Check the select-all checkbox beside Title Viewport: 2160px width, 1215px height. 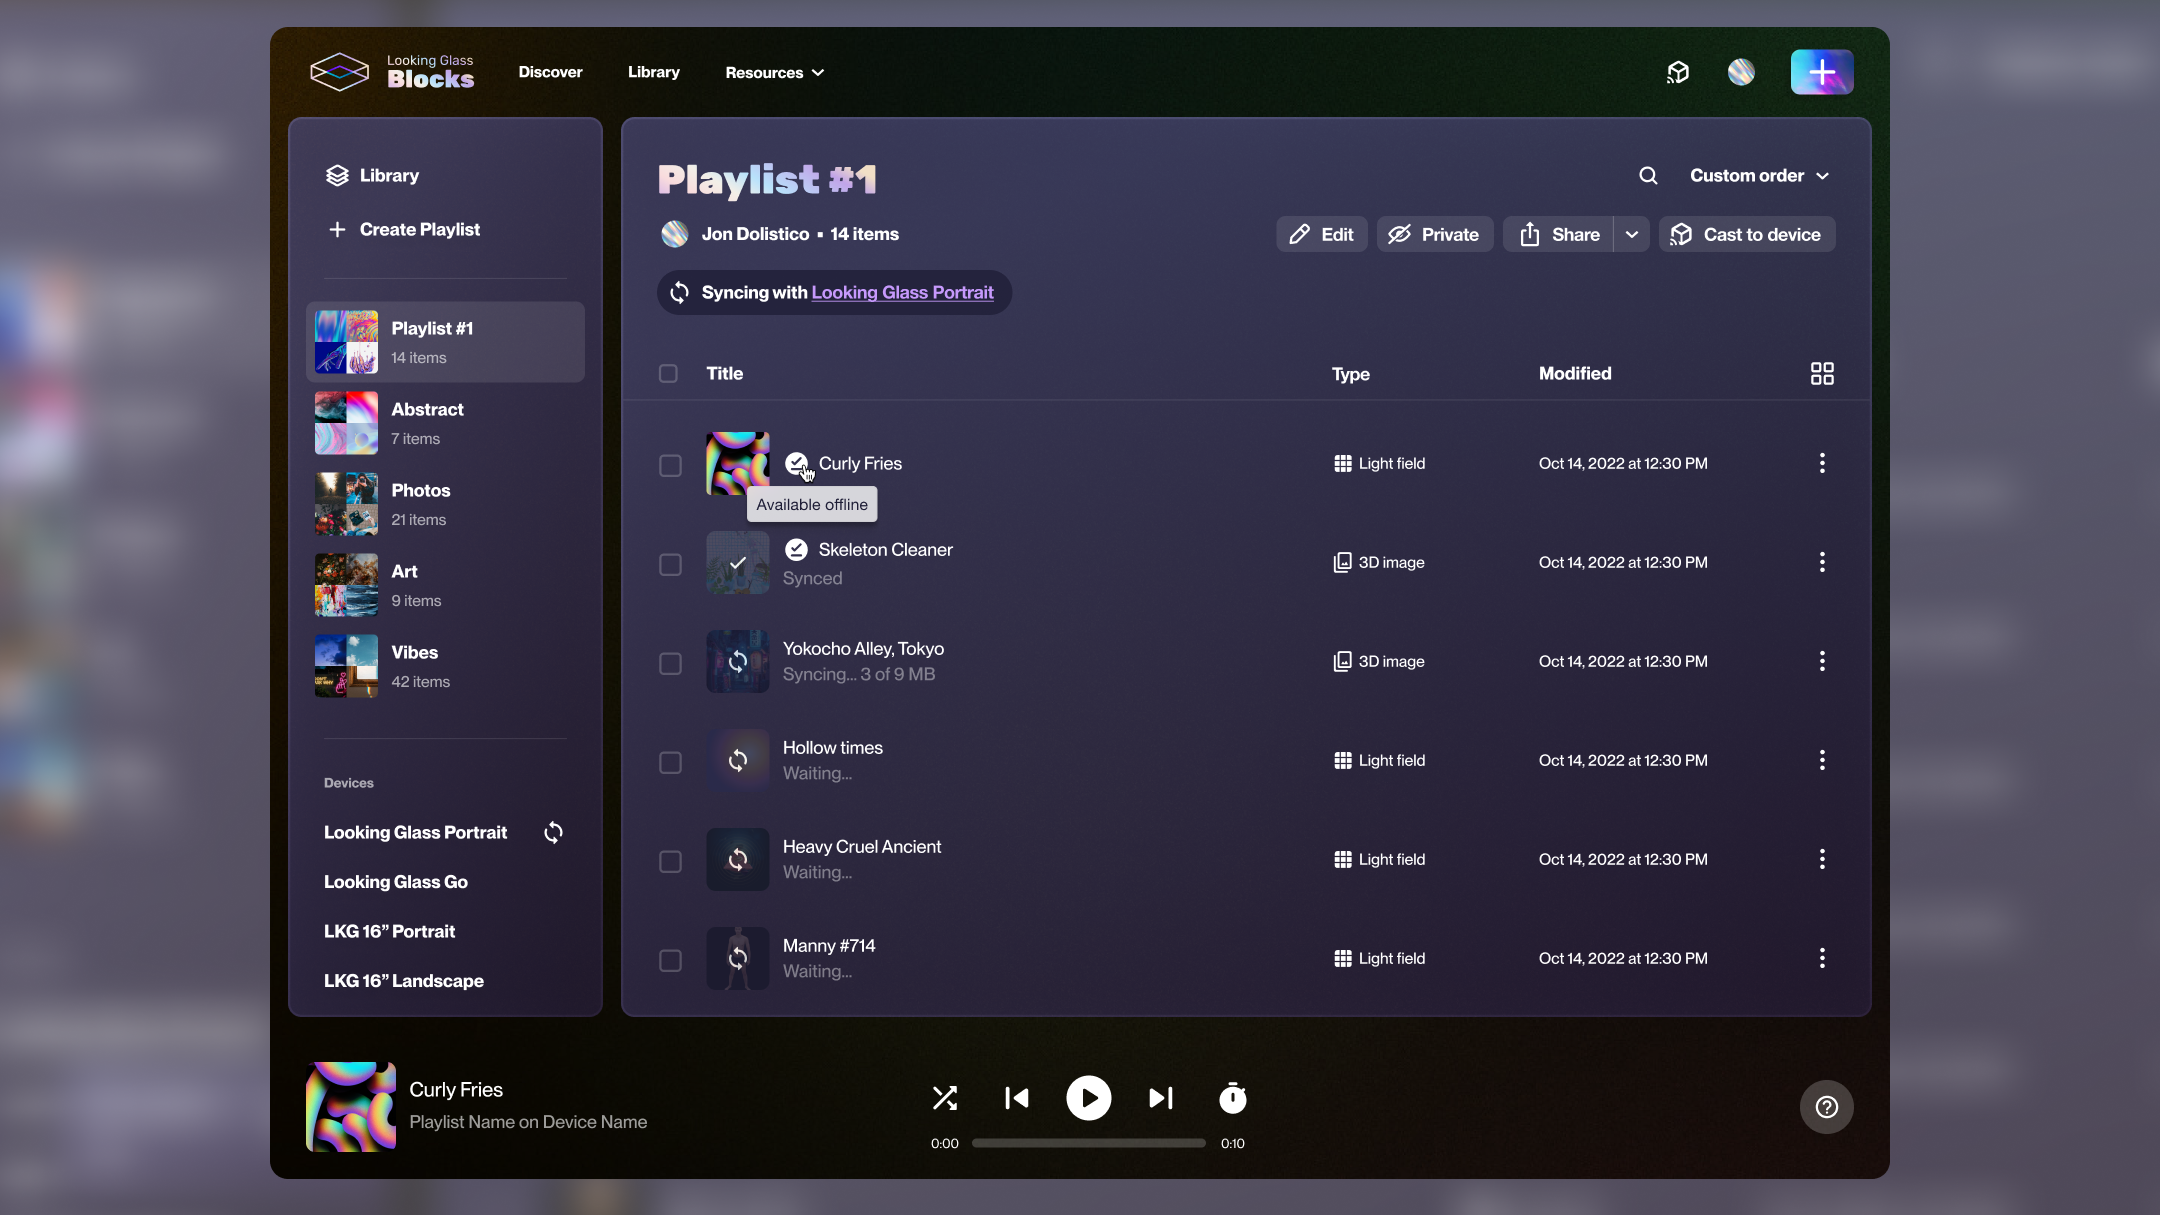pos(668,374)
